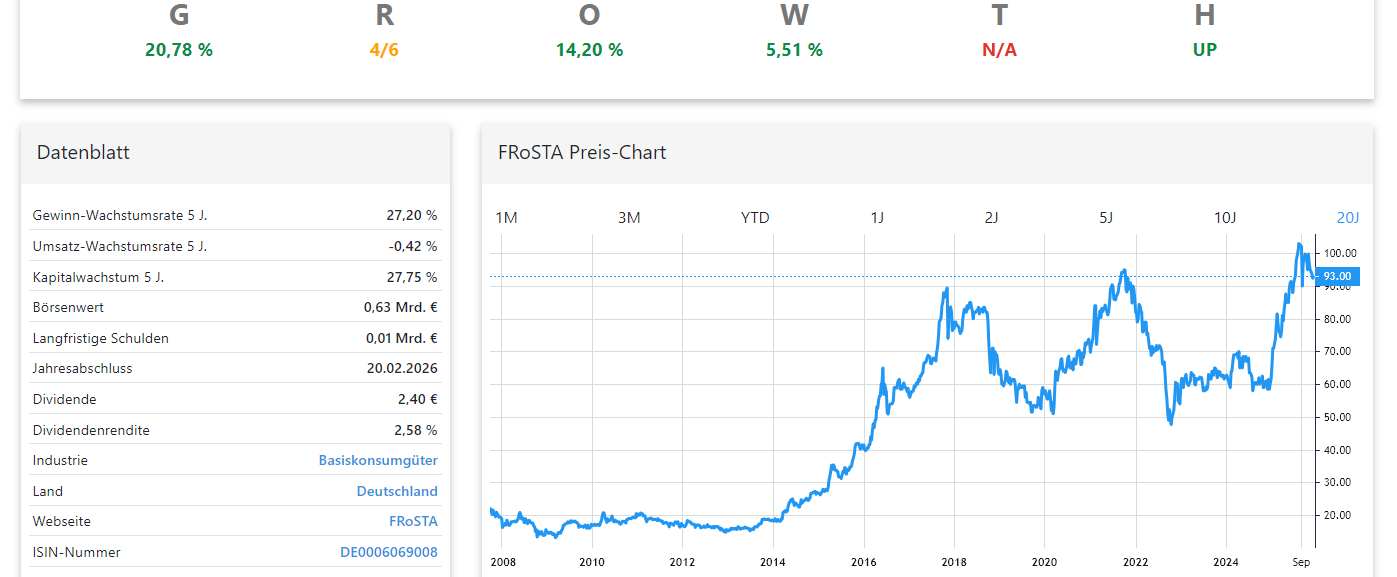1397x577 pixels.
Task: Select the 1J chart range
Action: (878, 216)
